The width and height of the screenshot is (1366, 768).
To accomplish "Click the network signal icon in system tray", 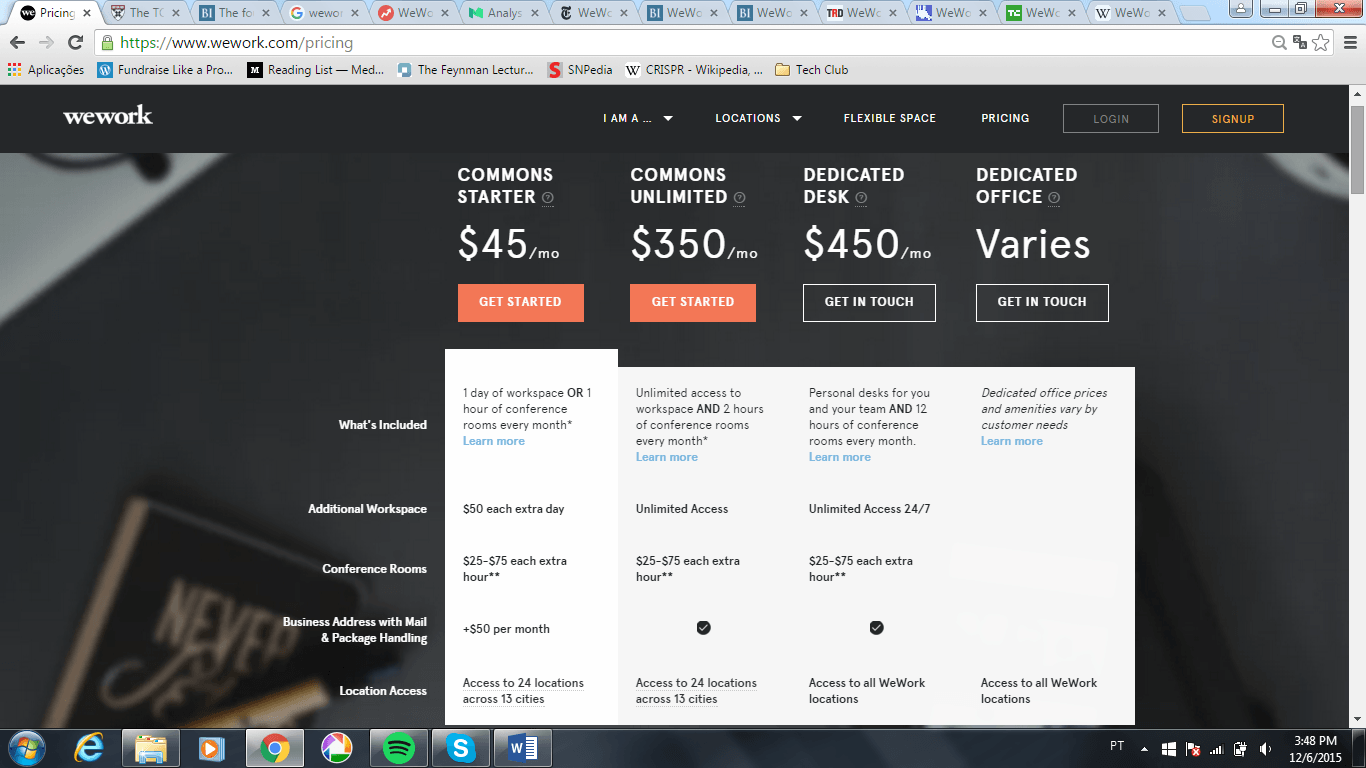I will coord(1217,748).
